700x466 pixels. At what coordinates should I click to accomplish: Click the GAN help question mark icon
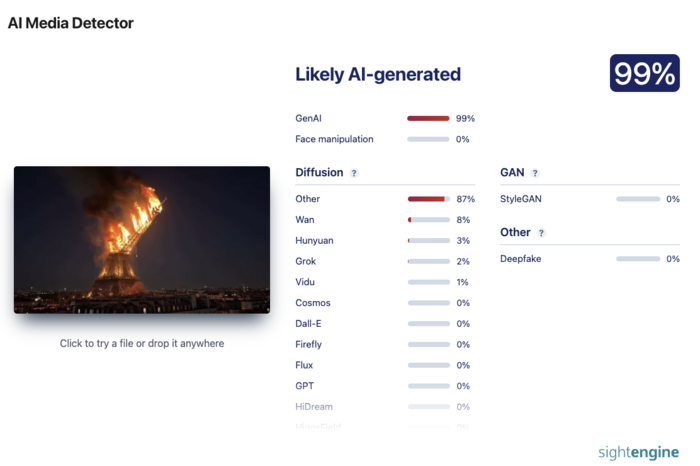pos(535,173)
